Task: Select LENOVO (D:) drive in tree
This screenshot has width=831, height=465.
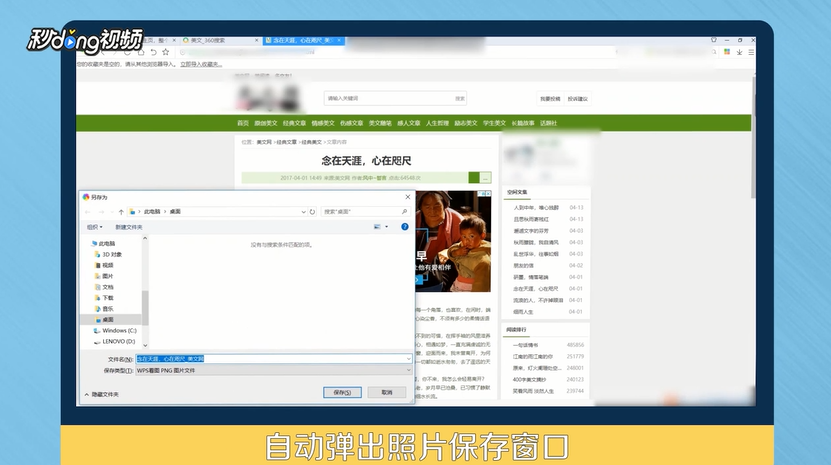Action: click(x=118, y=341)
